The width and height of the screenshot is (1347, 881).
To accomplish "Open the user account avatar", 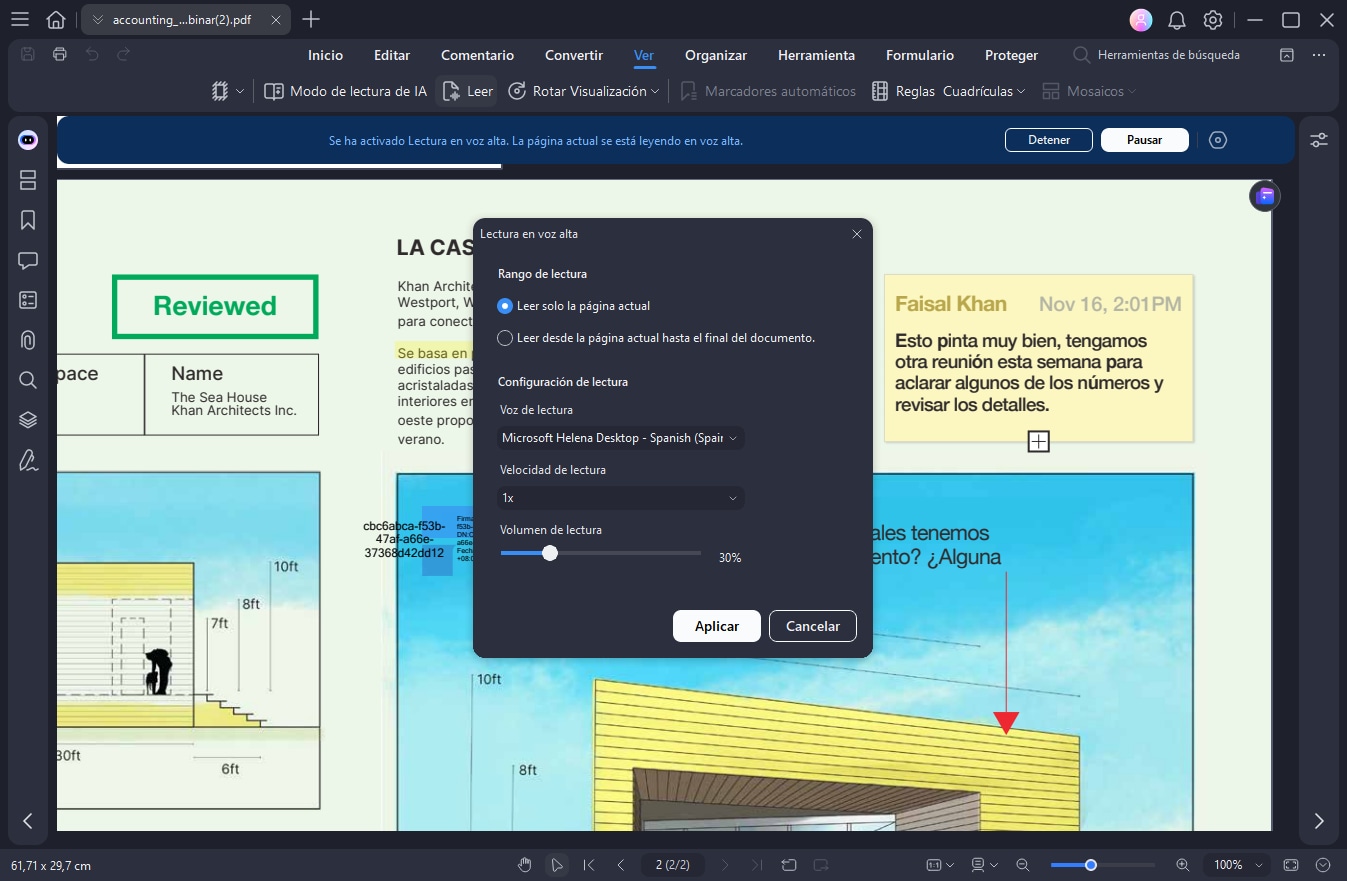I will [1140, 20].
